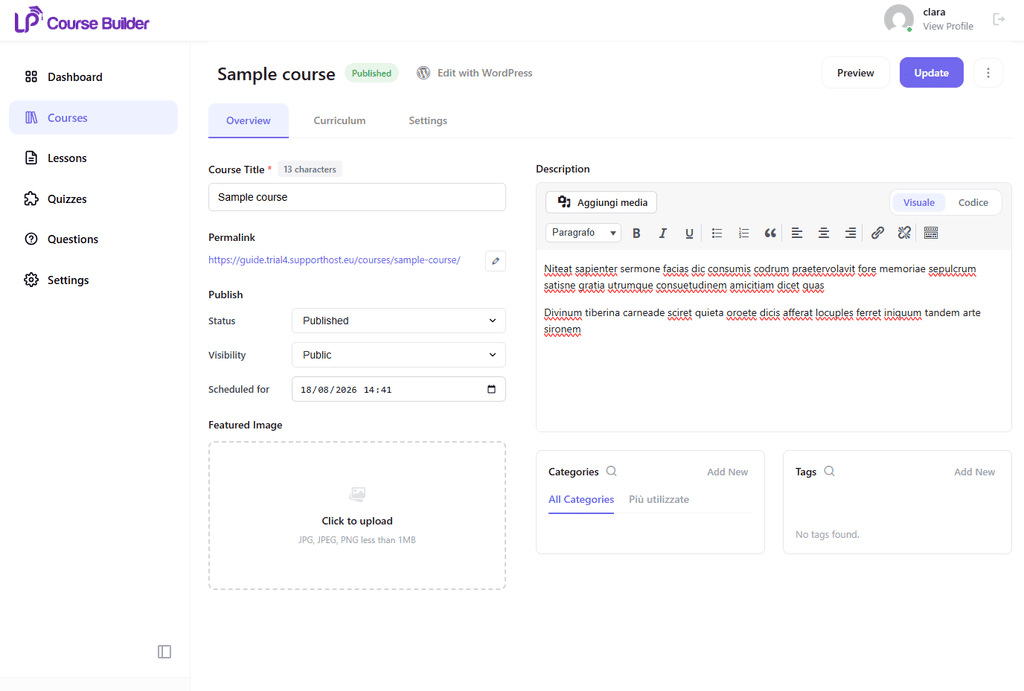
Task: Open the Visibility dropdown showing Public
Action: [x=398, y=355]
